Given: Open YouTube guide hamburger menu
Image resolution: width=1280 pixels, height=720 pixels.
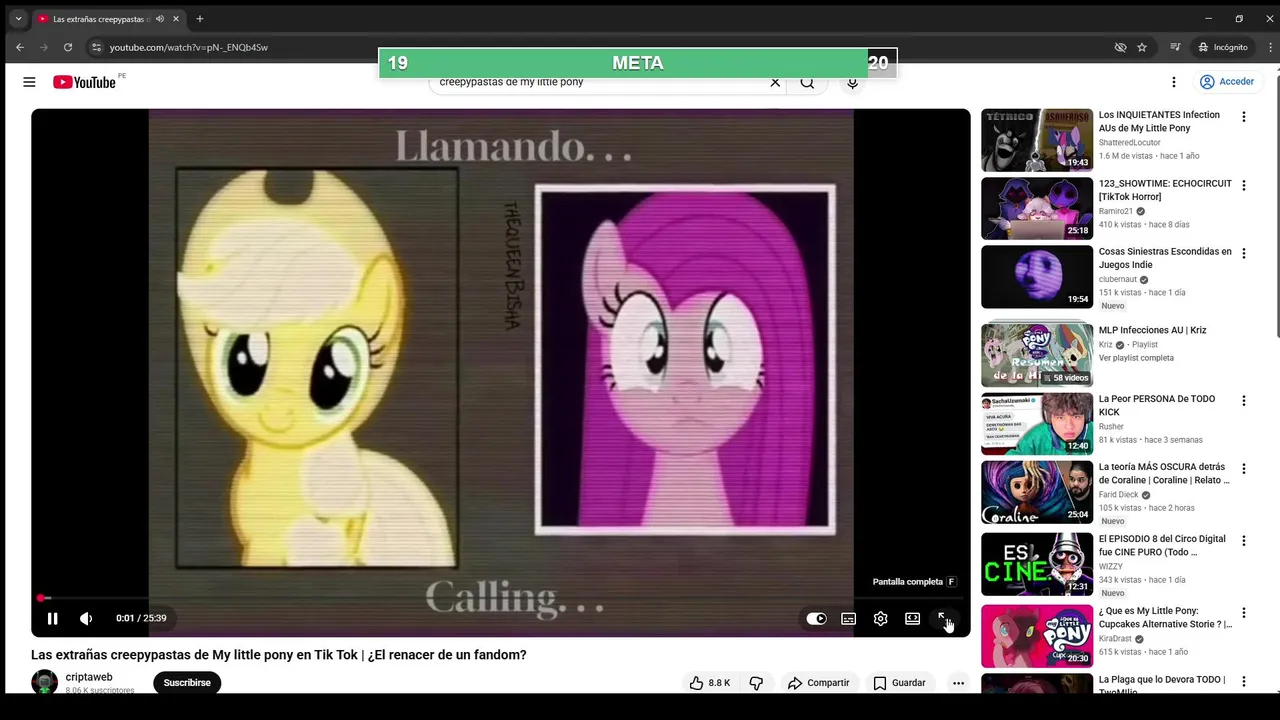Looking at the screenshot, I should pos(29,82).
